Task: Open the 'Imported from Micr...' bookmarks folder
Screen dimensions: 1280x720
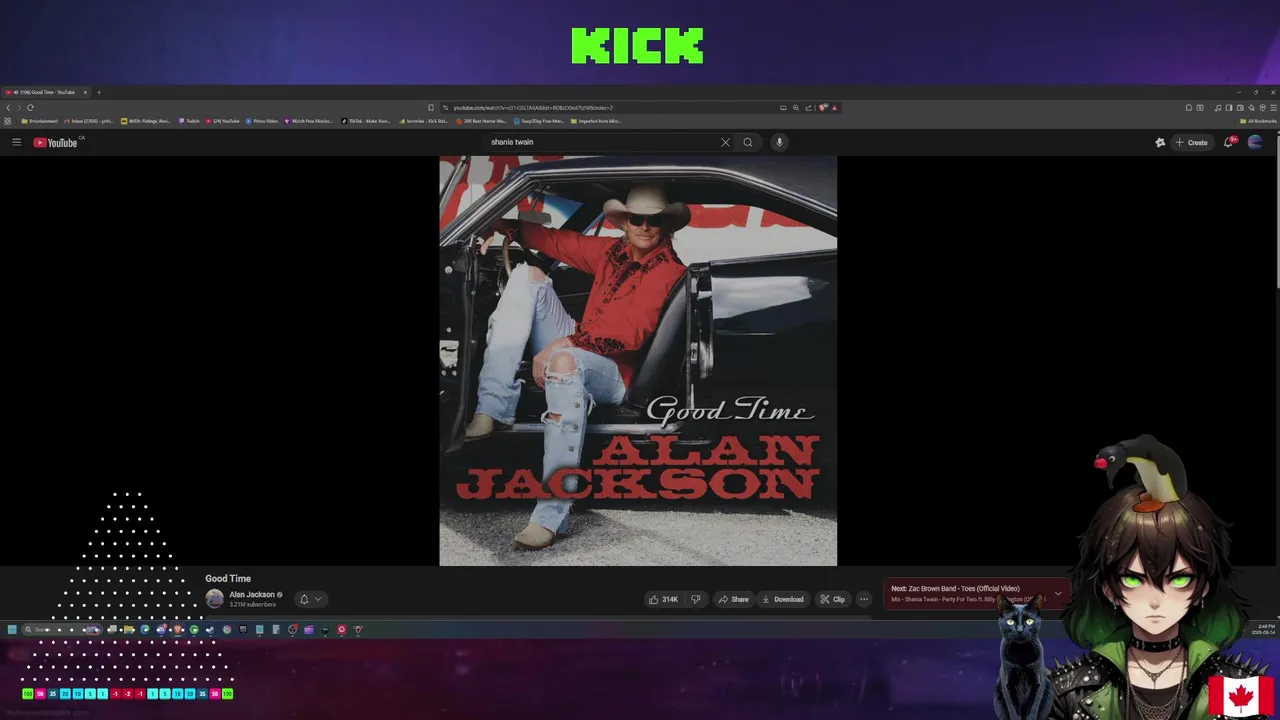Action: [x=596, y=121]
